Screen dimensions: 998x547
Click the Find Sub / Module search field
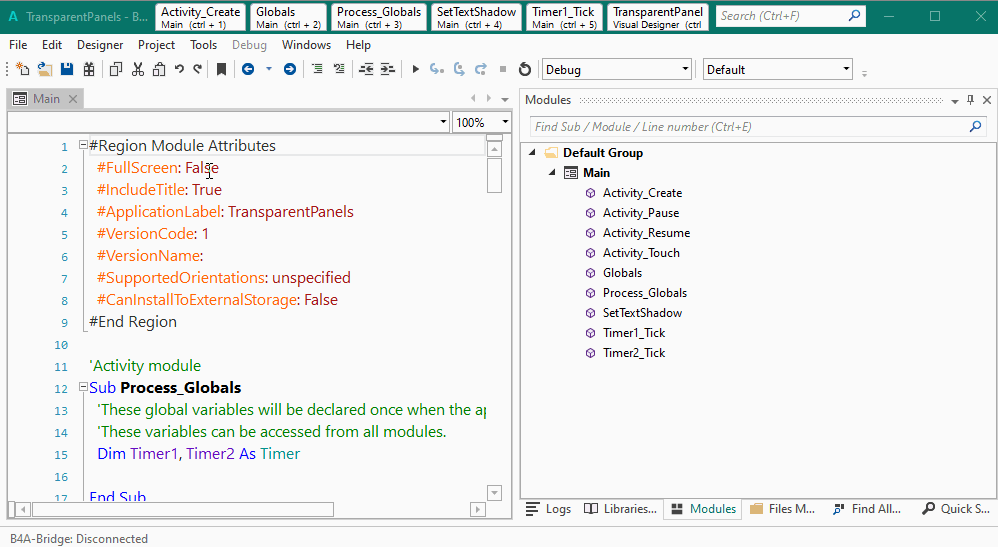758,127
